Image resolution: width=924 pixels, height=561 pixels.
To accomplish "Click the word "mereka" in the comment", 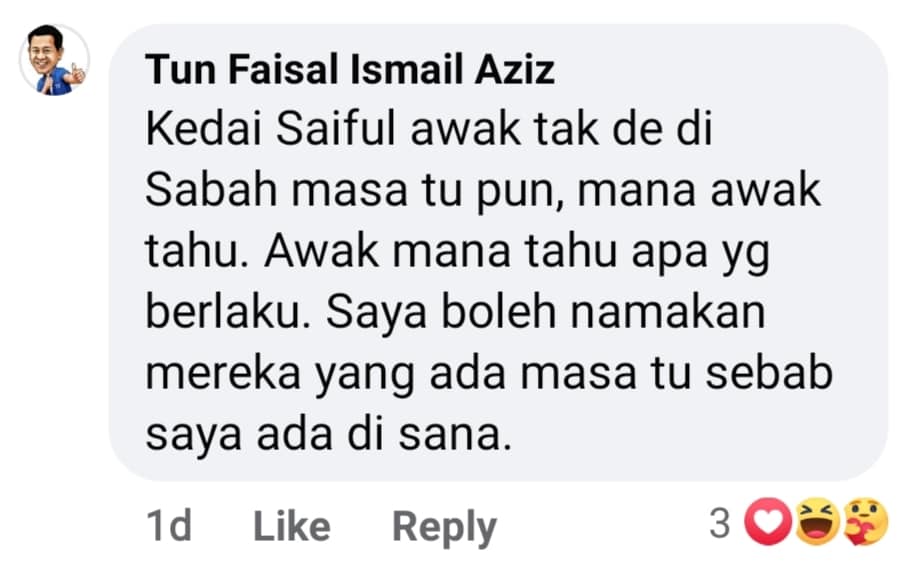I will tap(223, 374).
